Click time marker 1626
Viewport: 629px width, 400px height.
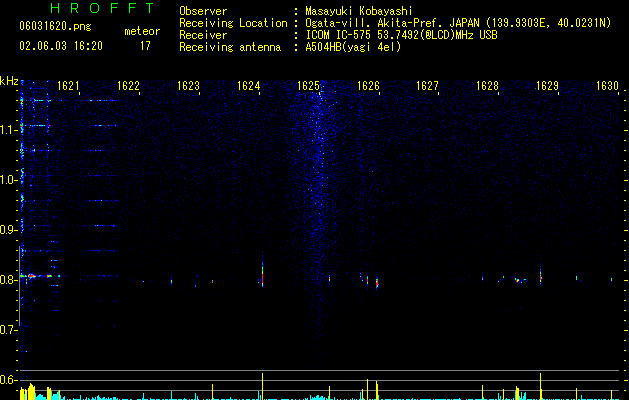[368, 86]
